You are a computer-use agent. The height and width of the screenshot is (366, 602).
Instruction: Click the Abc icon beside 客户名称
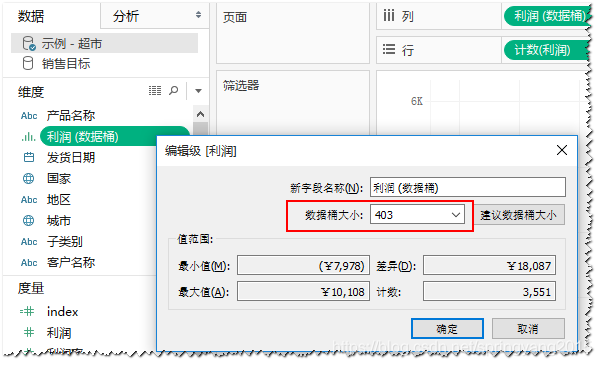pyautogui.click(x=29, y=263)
